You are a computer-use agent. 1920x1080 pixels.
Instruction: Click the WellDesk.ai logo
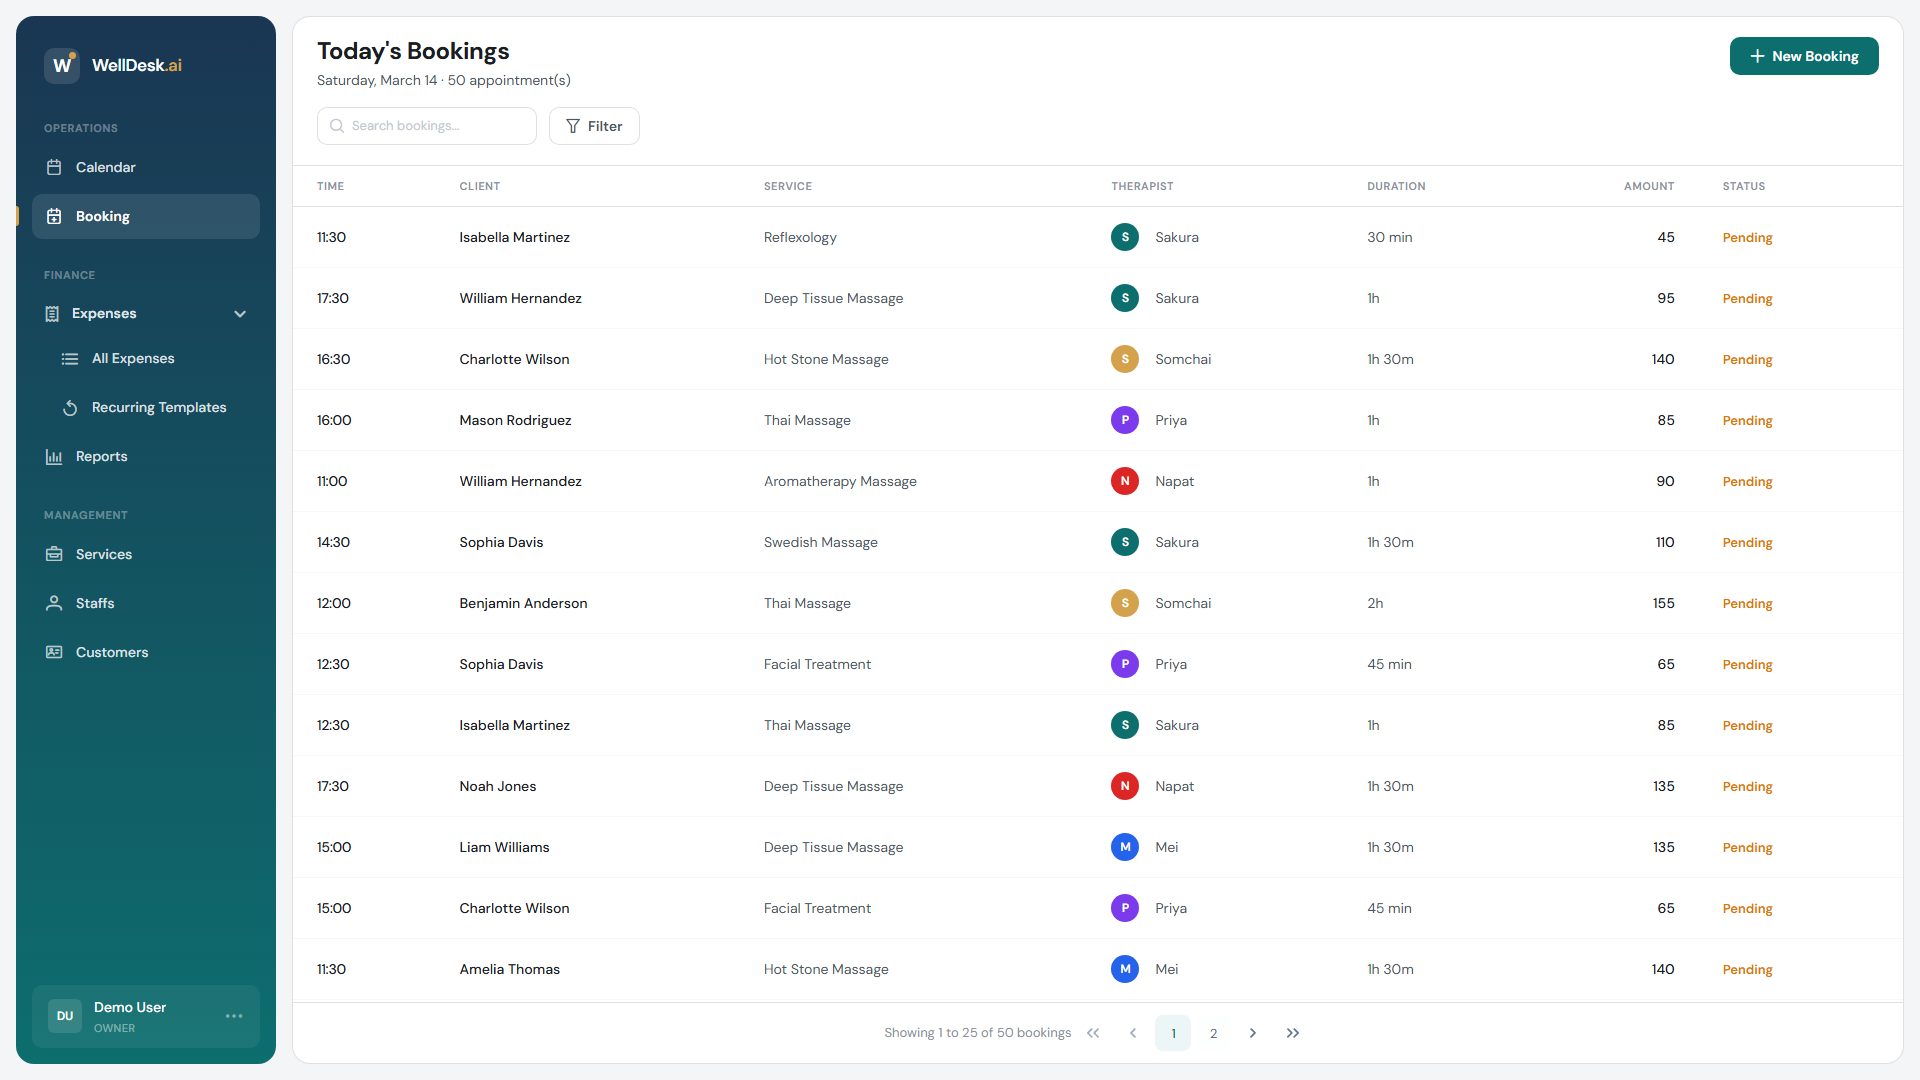(x=113, y=65)
